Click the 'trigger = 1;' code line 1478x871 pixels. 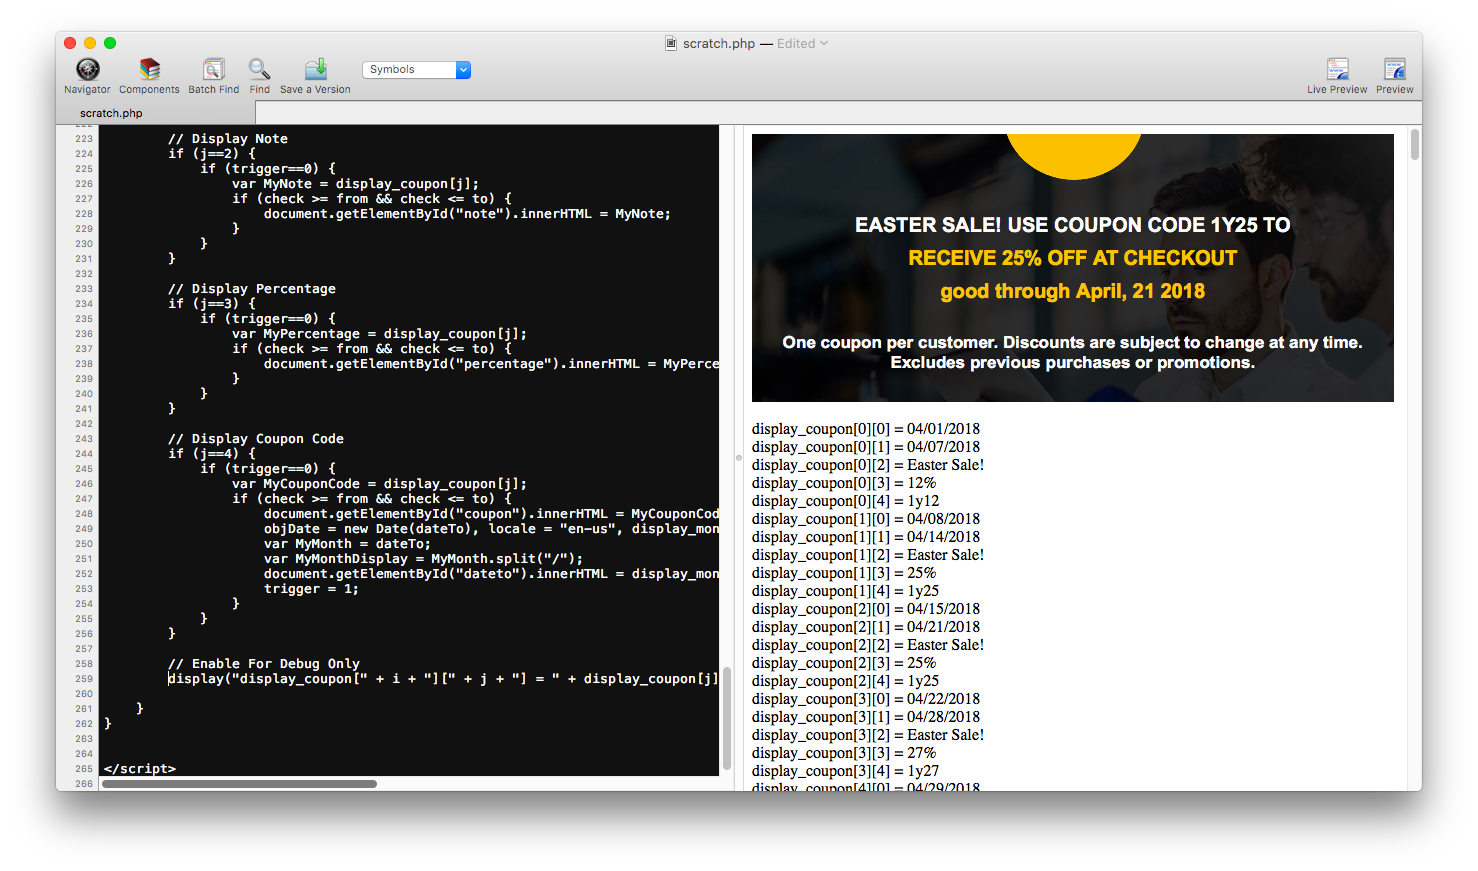[311, 589]
